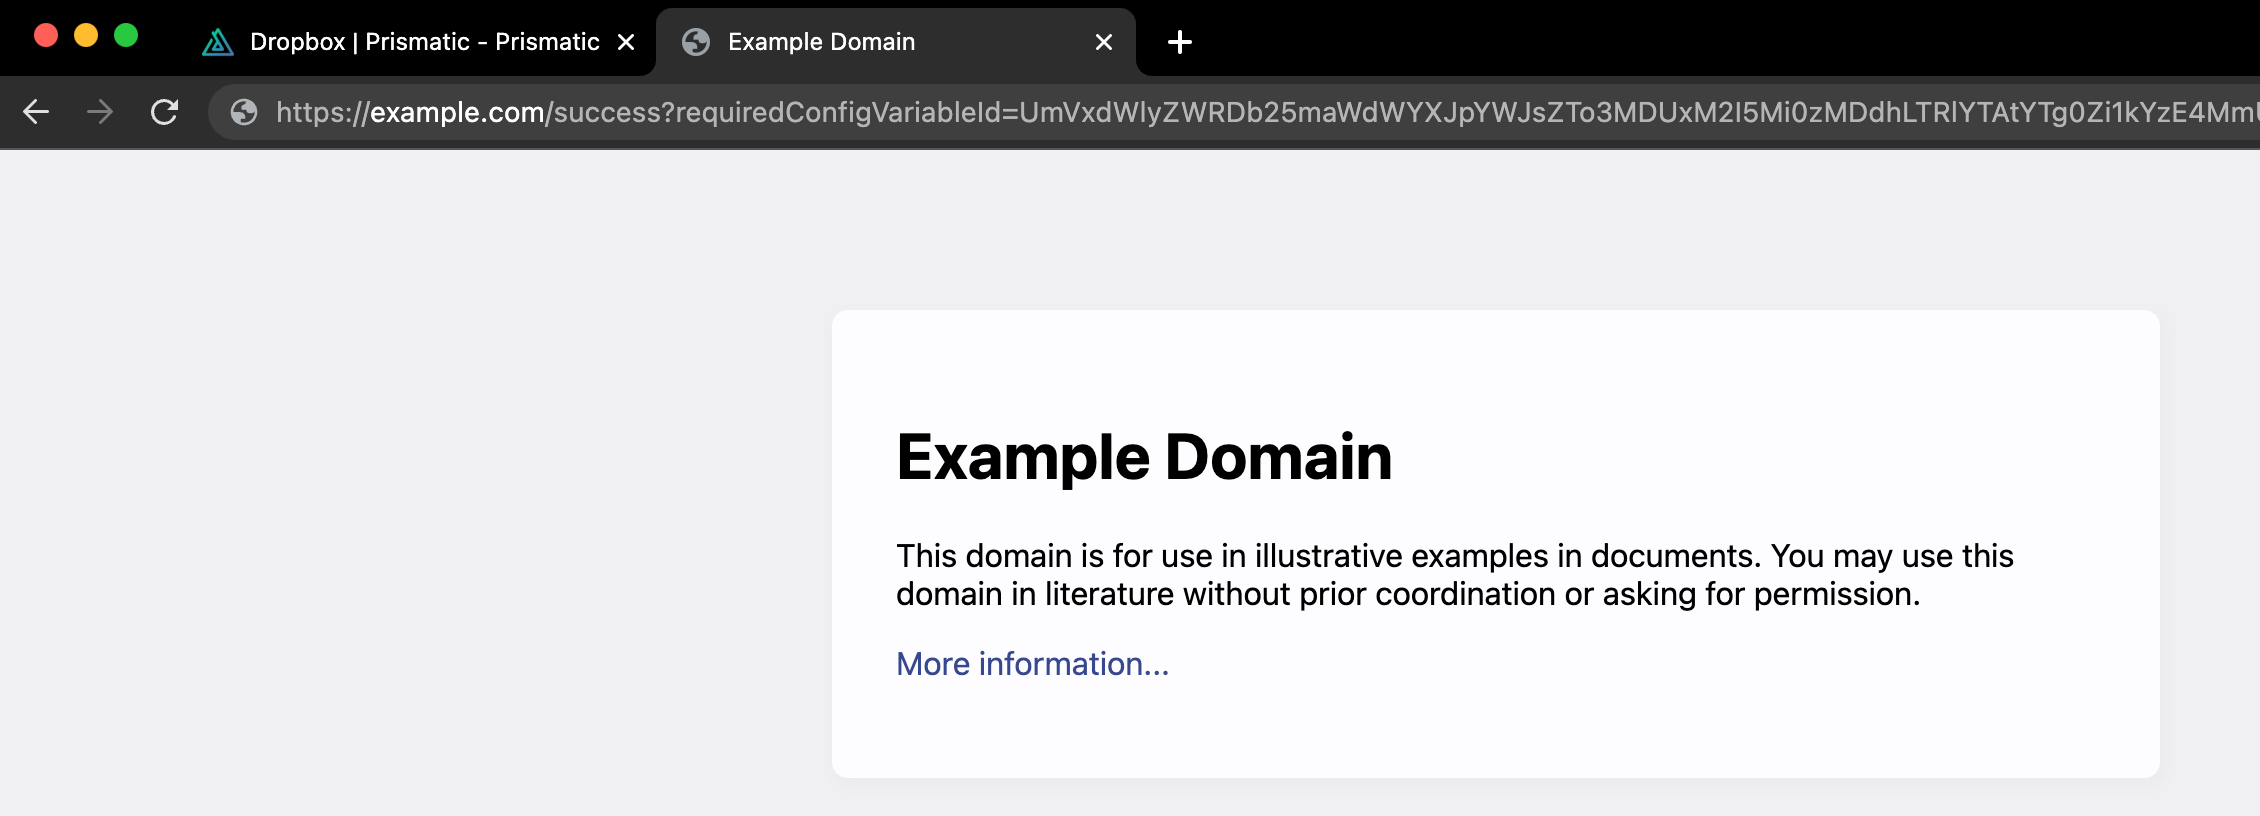Select the Example Domain tab
Viewport: 2260px width, 816px height.
coord(896,42)
